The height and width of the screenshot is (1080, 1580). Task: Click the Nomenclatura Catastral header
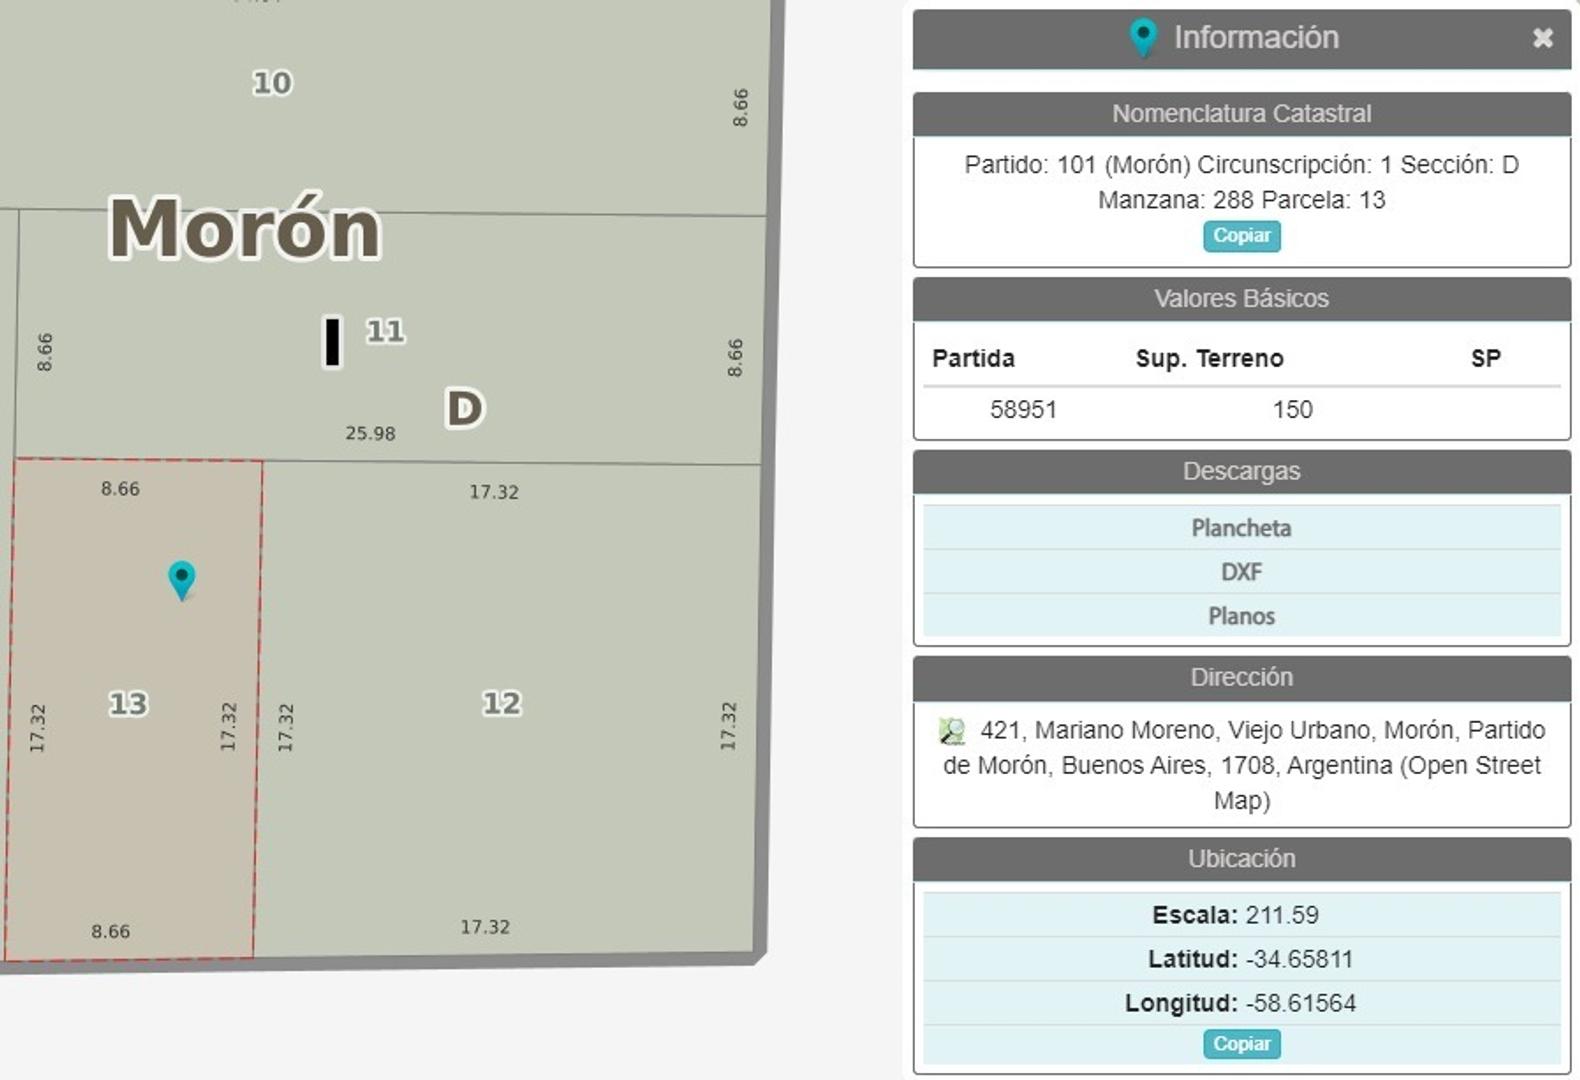coord(1241,114)
